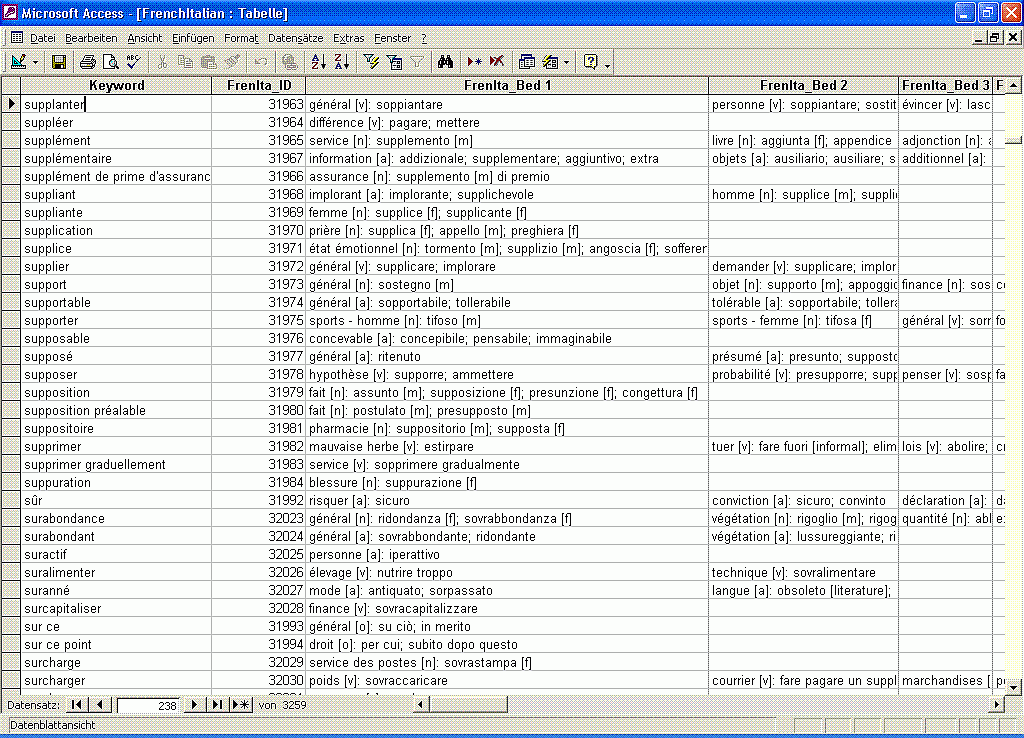Click the ID cell 31982

point(259,447)
